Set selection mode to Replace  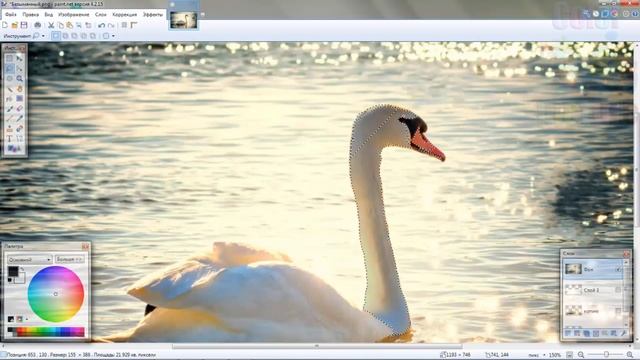(x=56, y=36)
